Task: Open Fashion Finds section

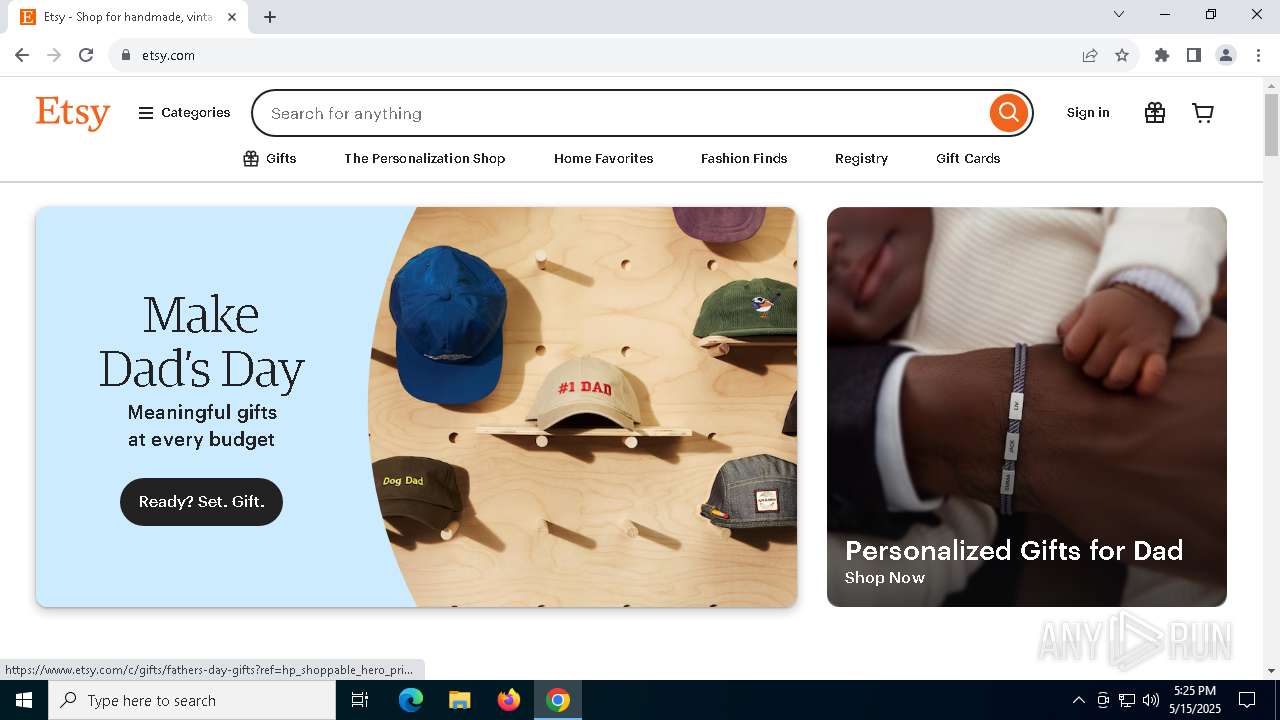Action: [744, 158]
